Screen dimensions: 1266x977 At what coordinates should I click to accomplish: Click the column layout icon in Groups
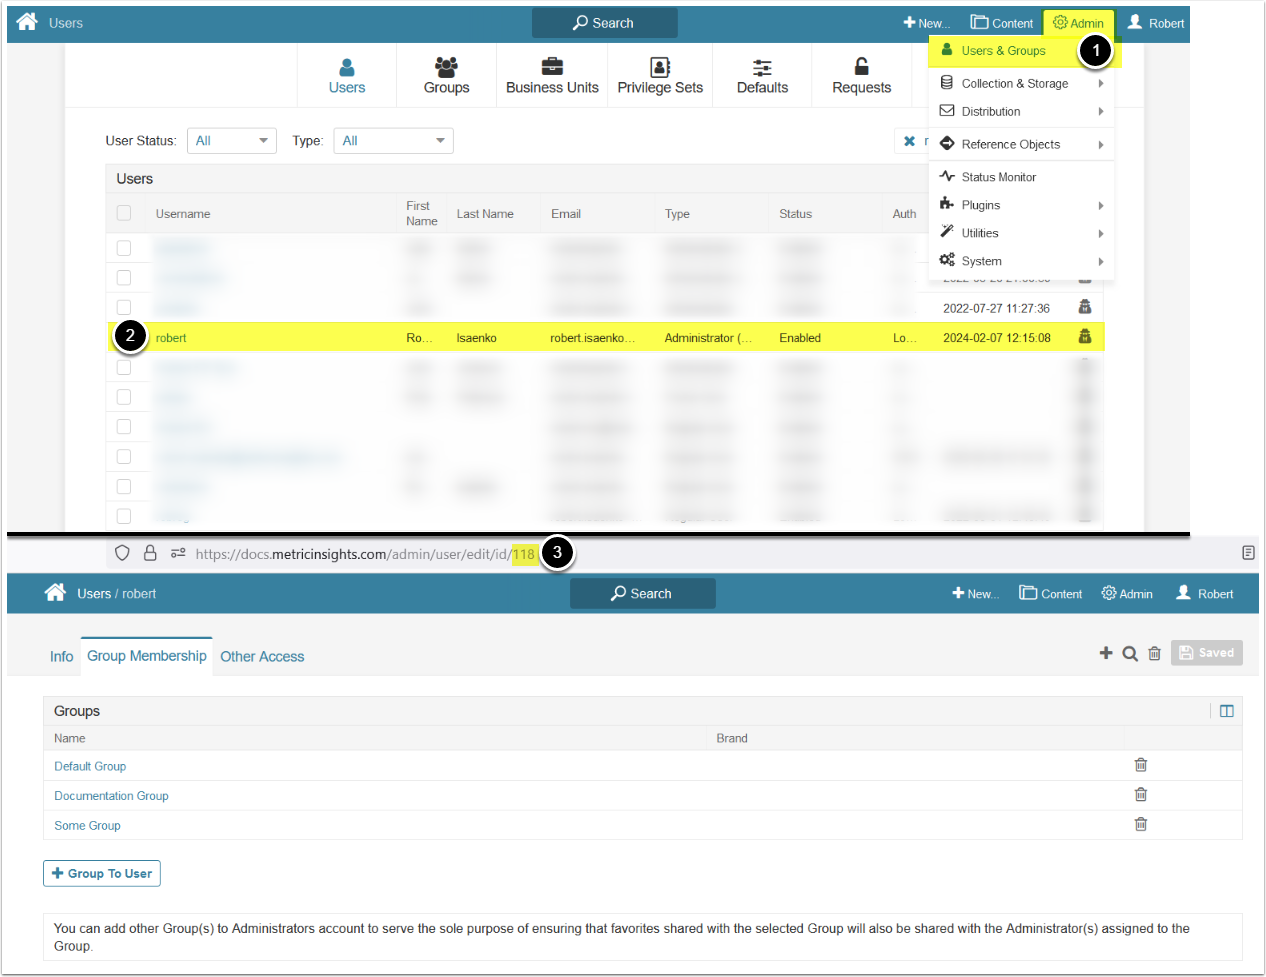[x=1226, y=711]
